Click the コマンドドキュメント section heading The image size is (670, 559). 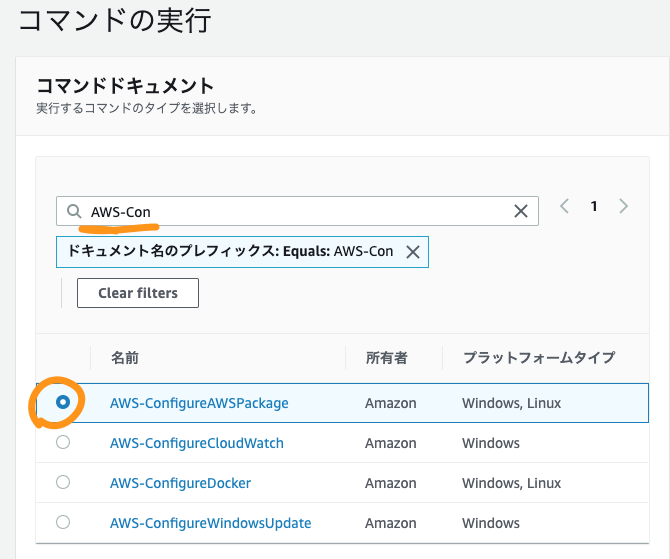125,86
